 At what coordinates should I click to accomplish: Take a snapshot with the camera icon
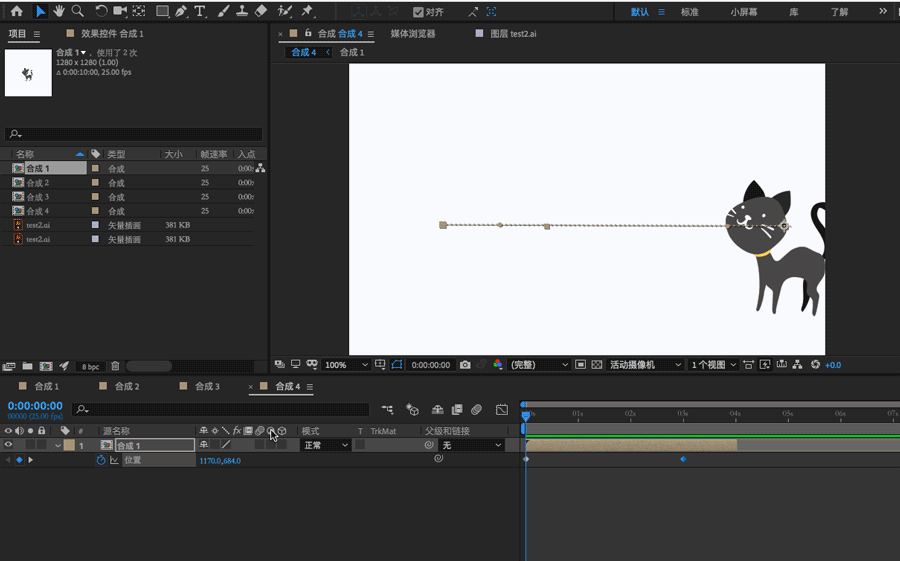pos(465,365)
